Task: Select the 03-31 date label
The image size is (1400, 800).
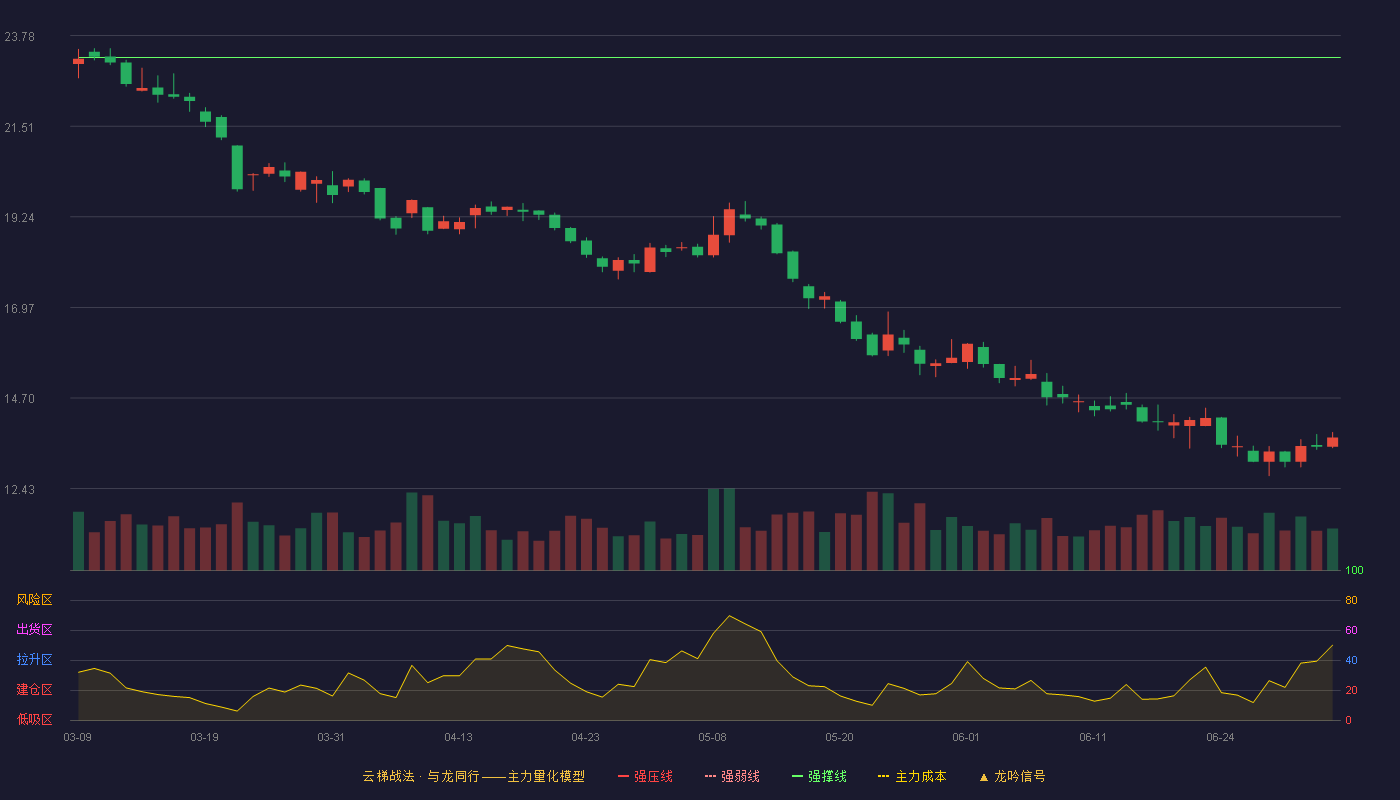Action: (331, 737)
